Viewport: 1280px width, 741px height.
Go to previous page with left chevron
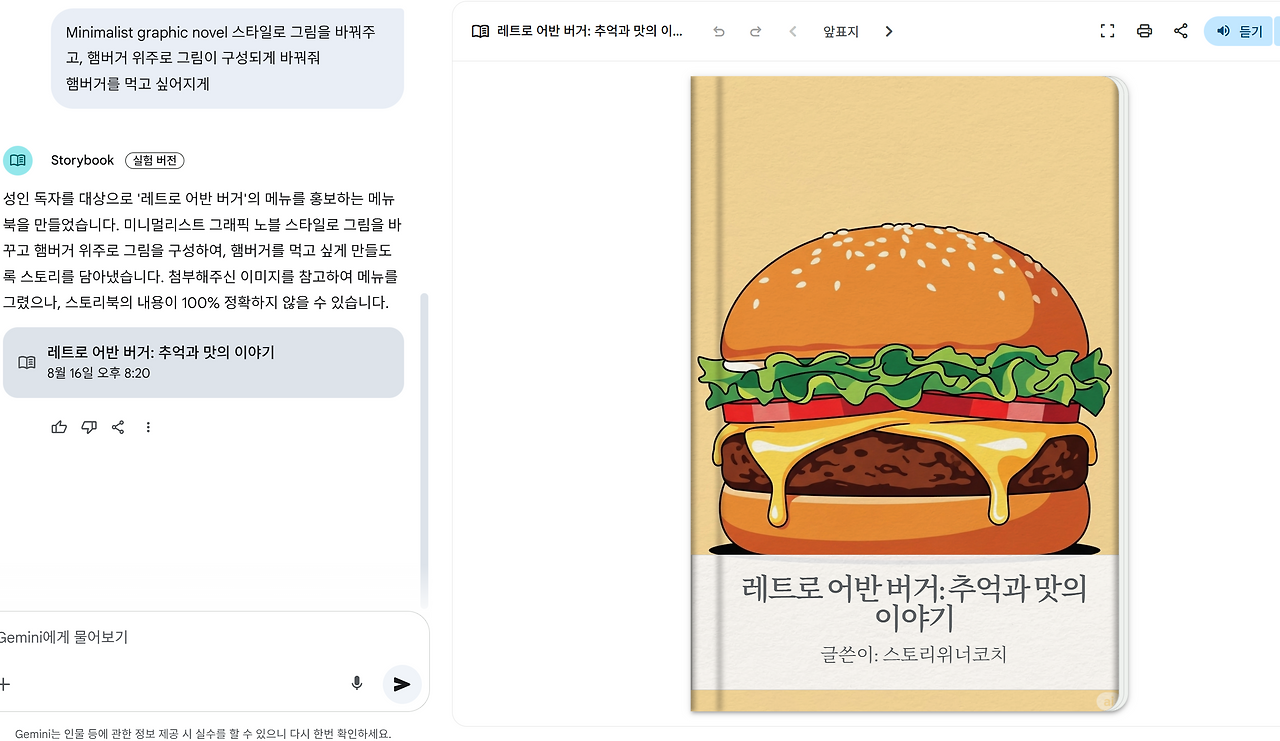click(793, 32)
